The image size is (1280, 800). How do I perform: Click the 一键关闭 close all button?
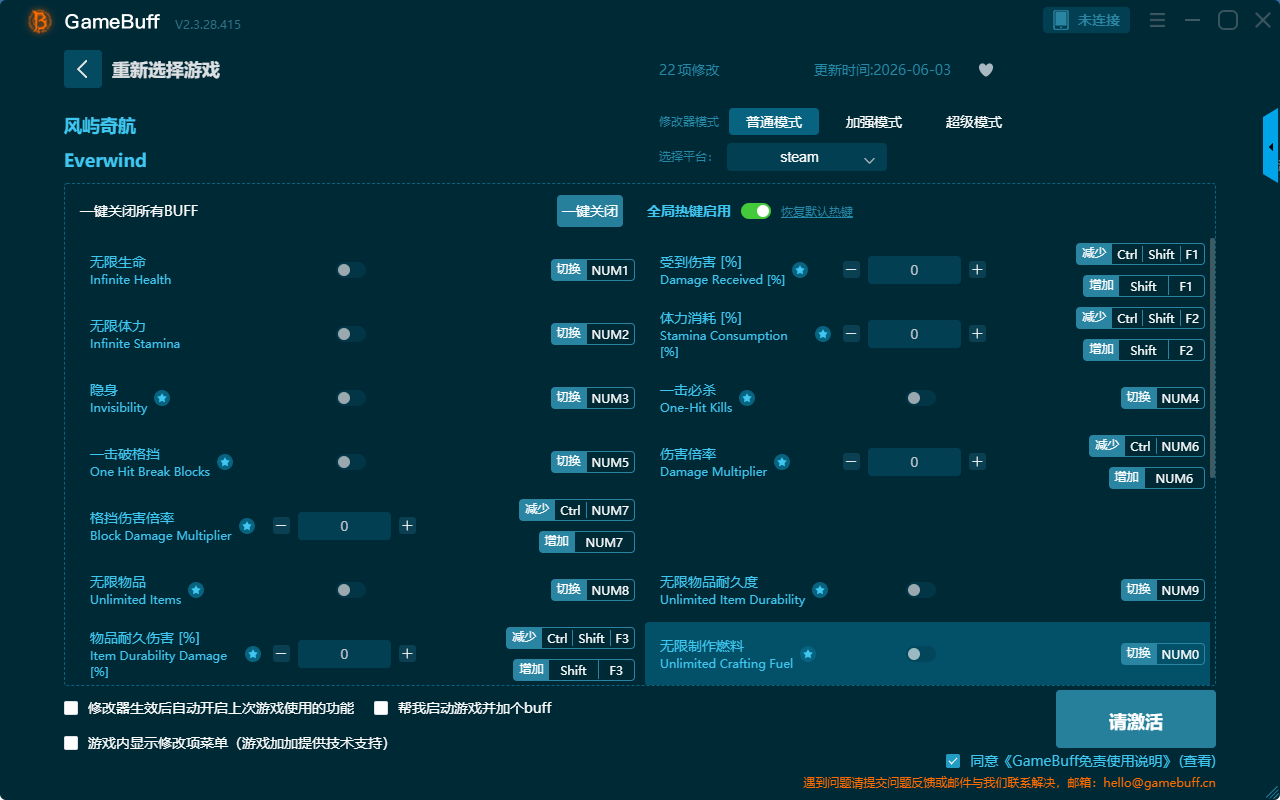[590, 211]
